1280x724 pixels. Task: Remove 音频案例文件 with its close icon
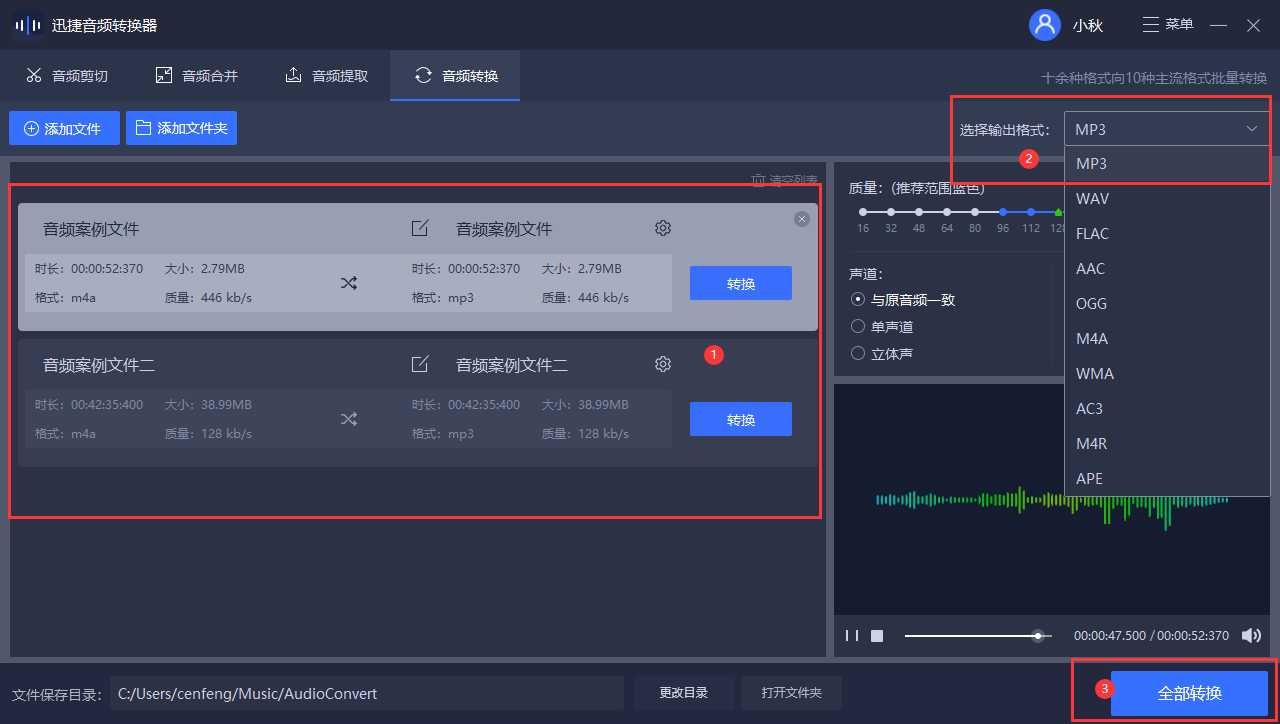coord(801,219)
